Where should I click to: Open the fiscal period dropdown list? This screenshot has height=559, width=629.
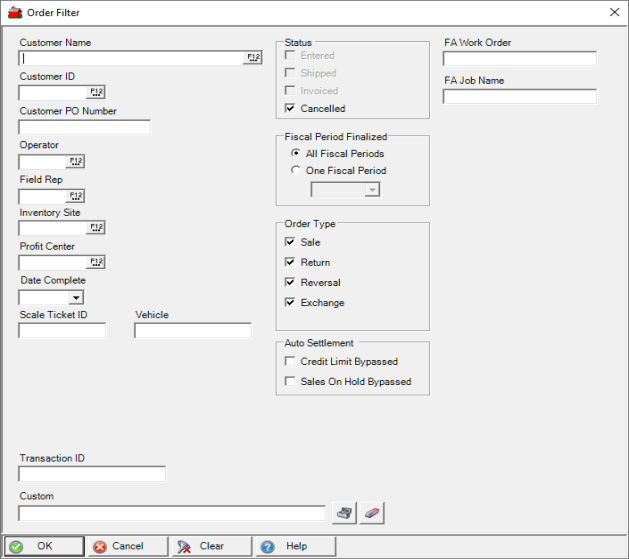372,190
